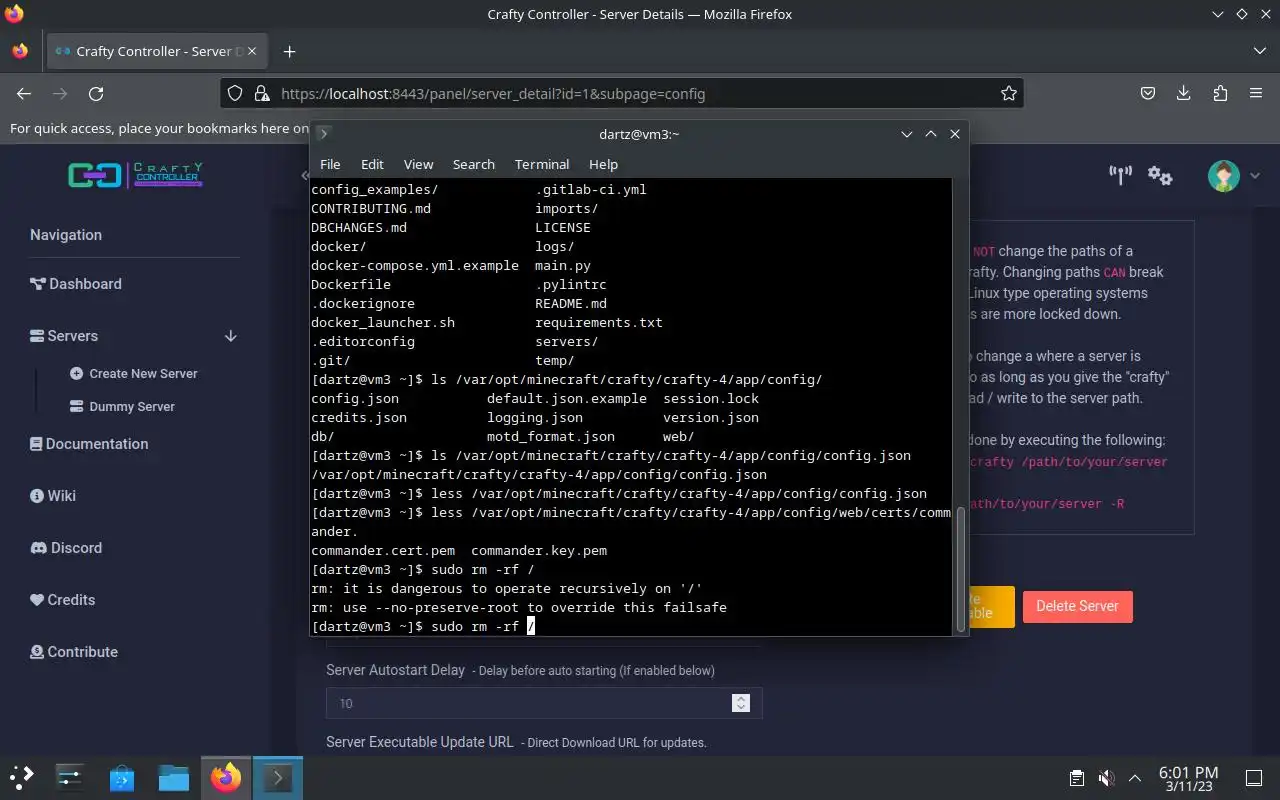Click the terminal window's vertical scrollbar
This screenshot has height=800, width=1280.
point(961,568)
